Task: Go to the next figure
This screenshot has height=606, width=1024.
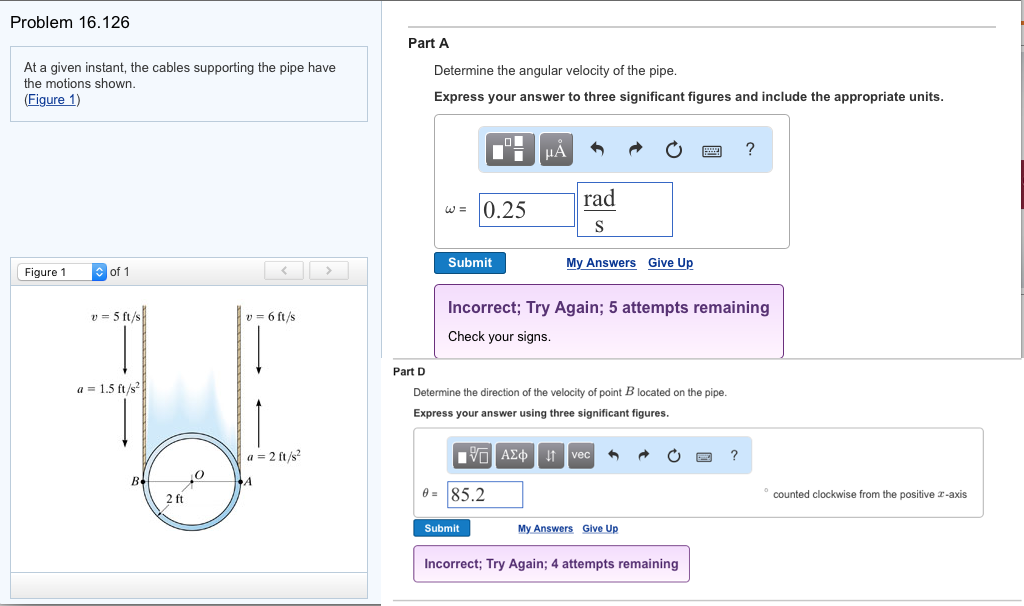Action: click(327, 271)
